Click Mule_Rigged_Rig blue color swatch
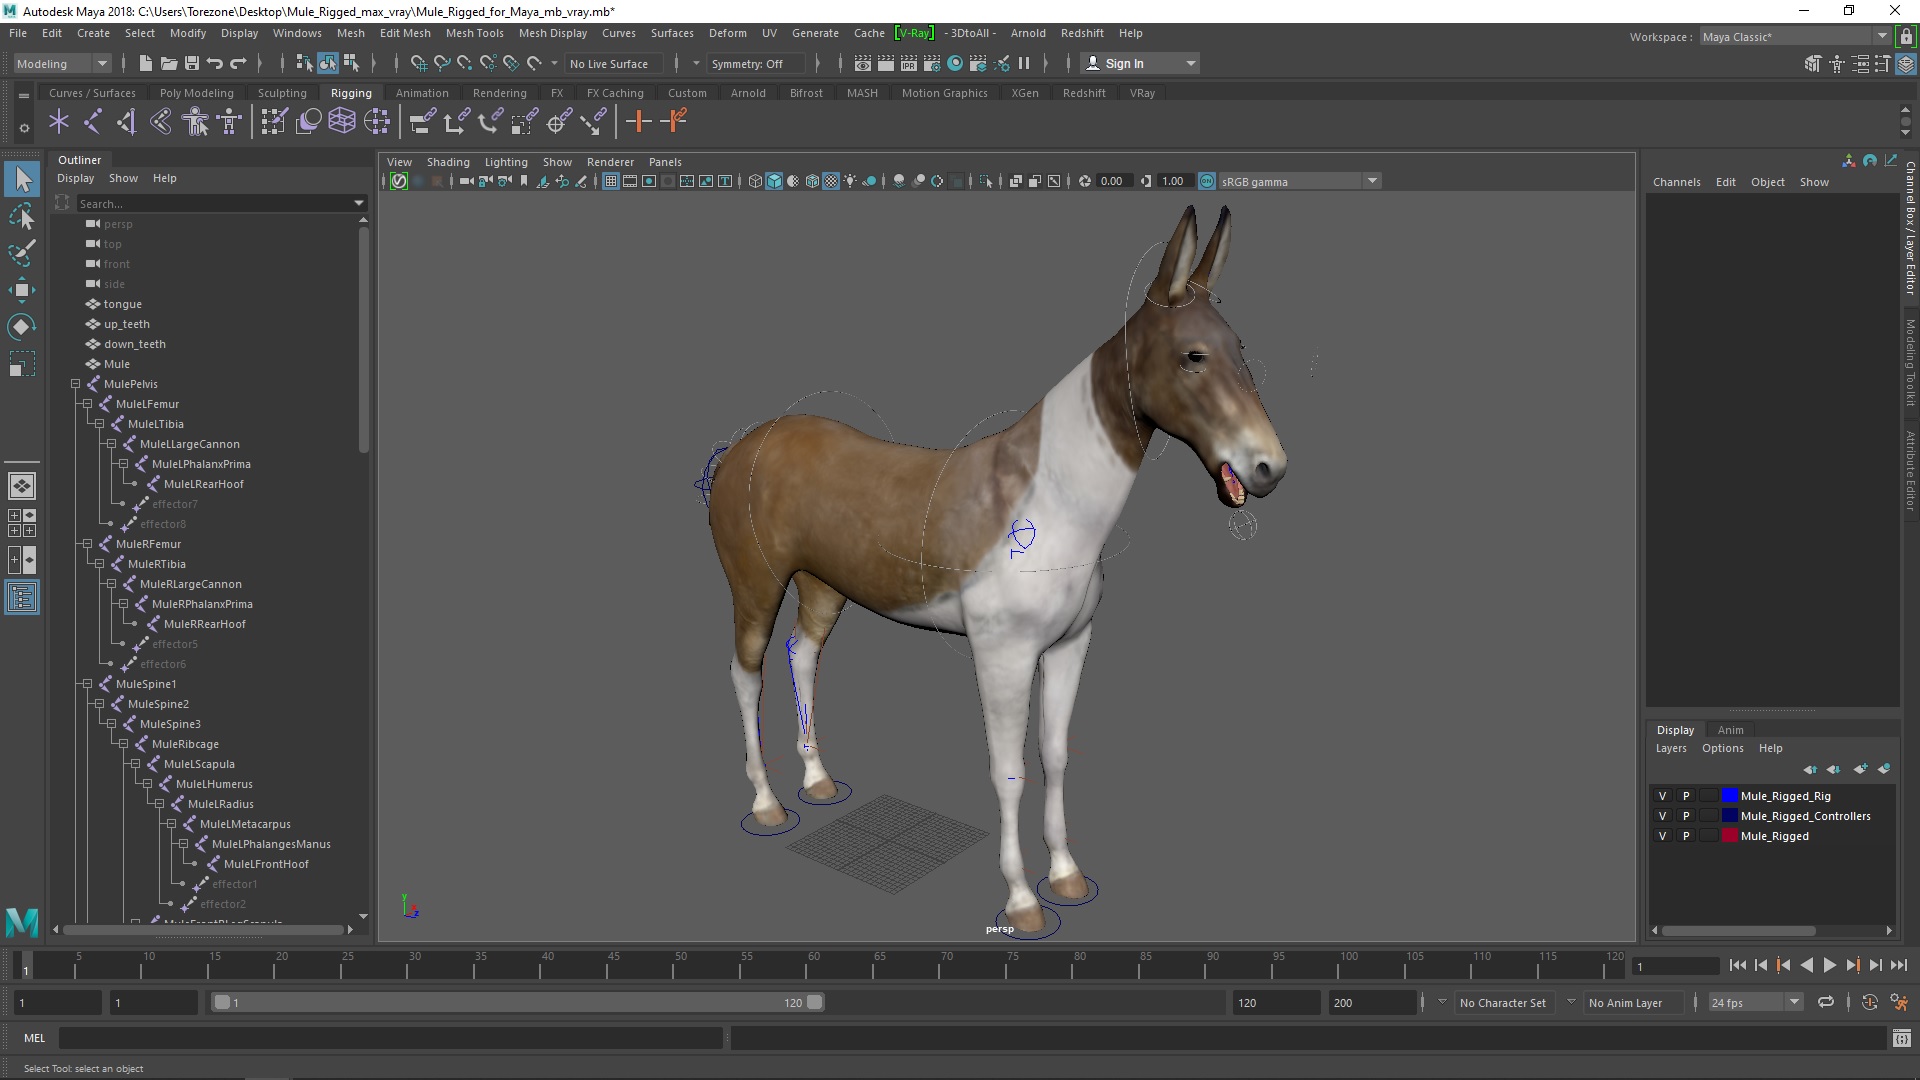Screen dimensions: 1920x1080 click(1729, 796)
